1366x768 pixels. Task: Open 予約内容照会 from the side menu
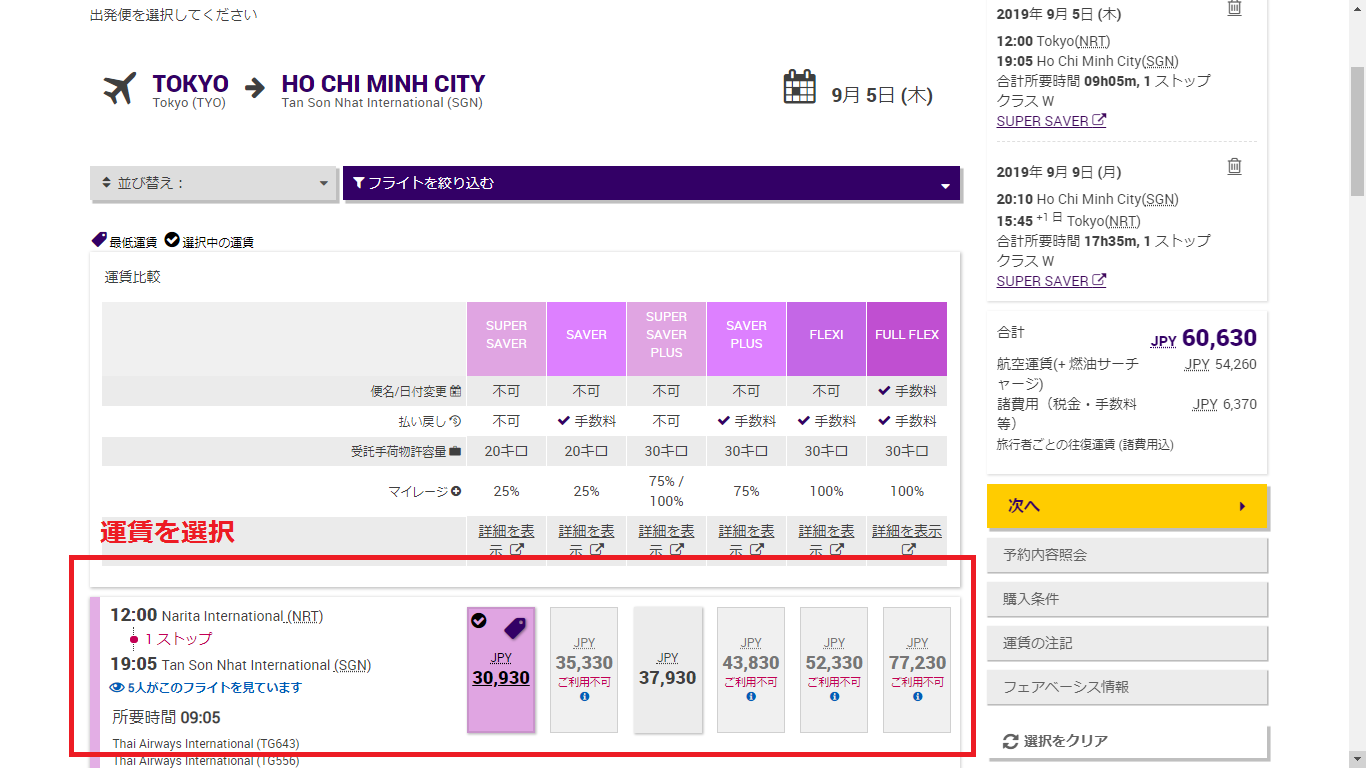pos(1127,555)
